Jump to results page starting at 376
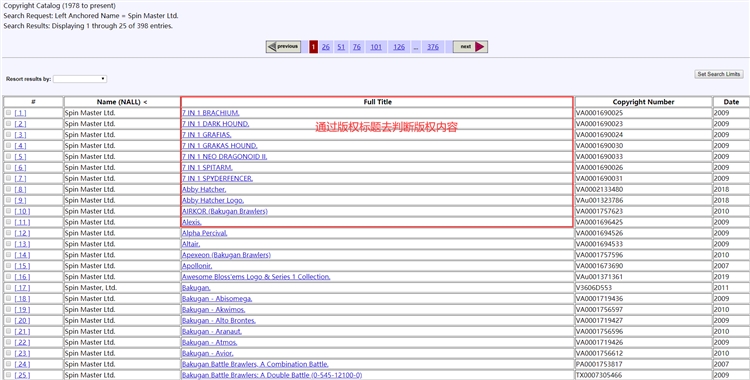The image size is (750, 380). (433, 47)
